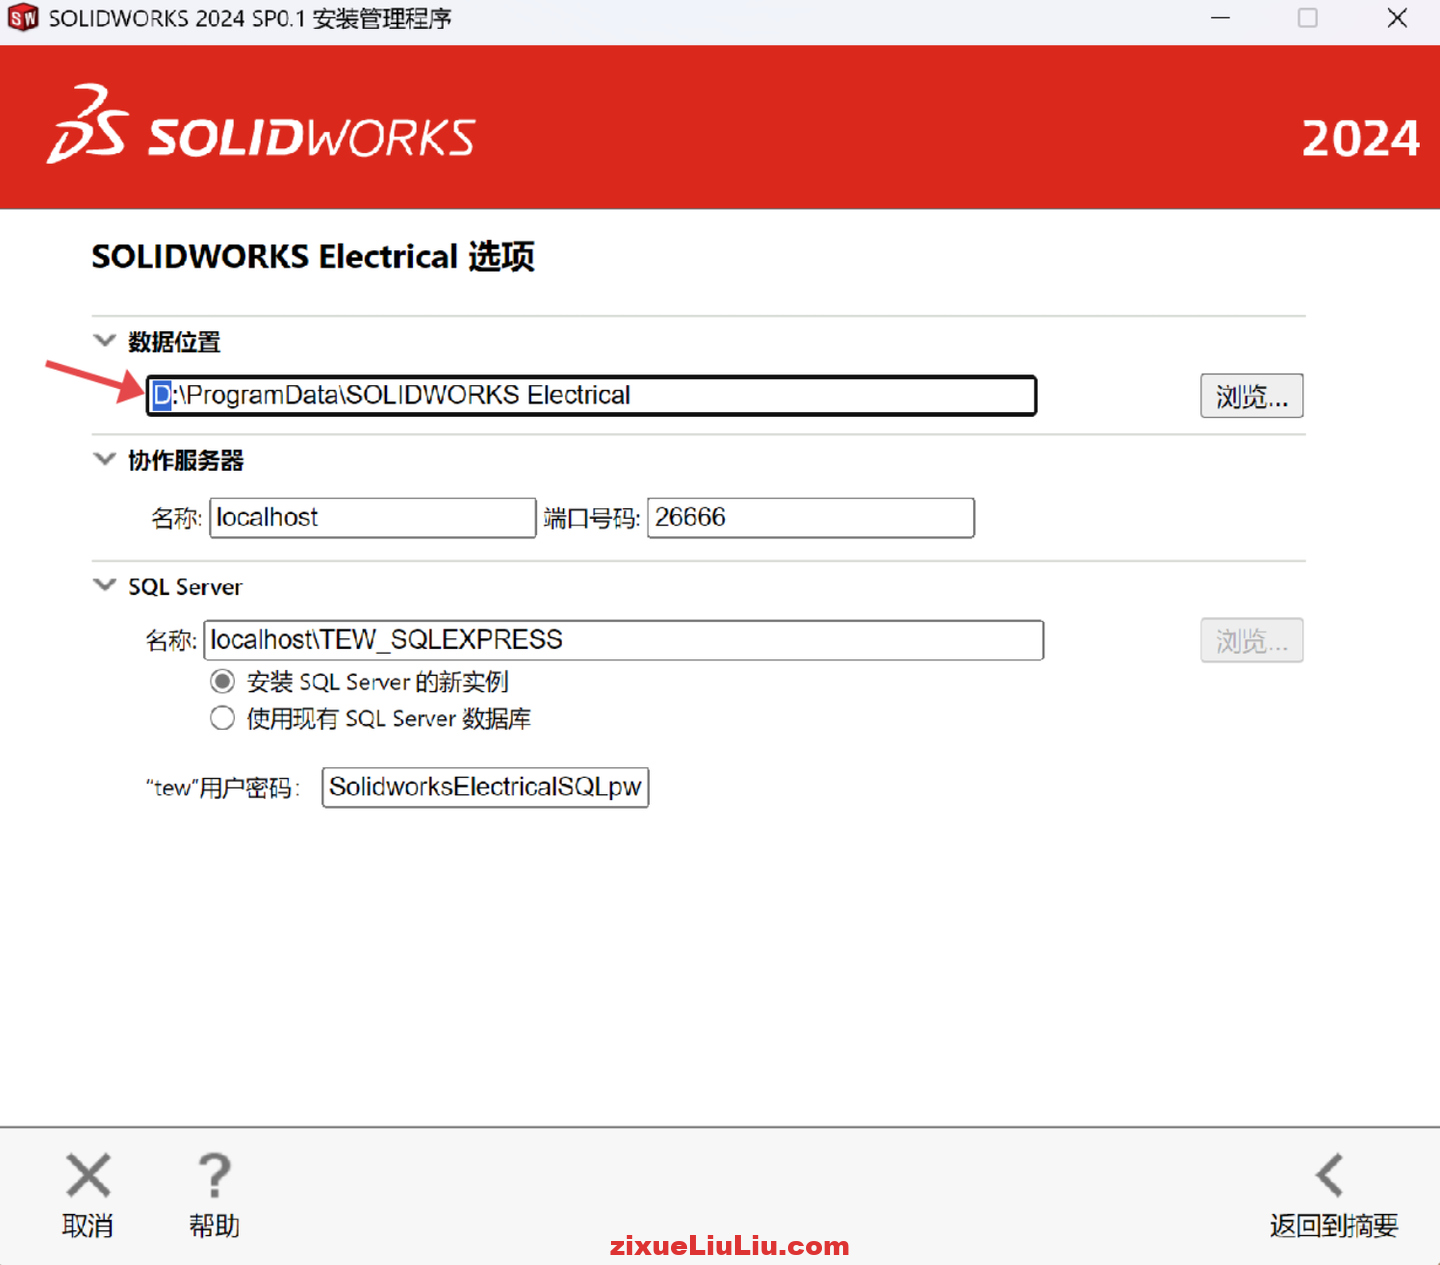Image resolution: width=1440 pixels, height=1265 pixels.
Task: Select 安装 SQL Server 的新实例 option
Action: tap(222, 681)
